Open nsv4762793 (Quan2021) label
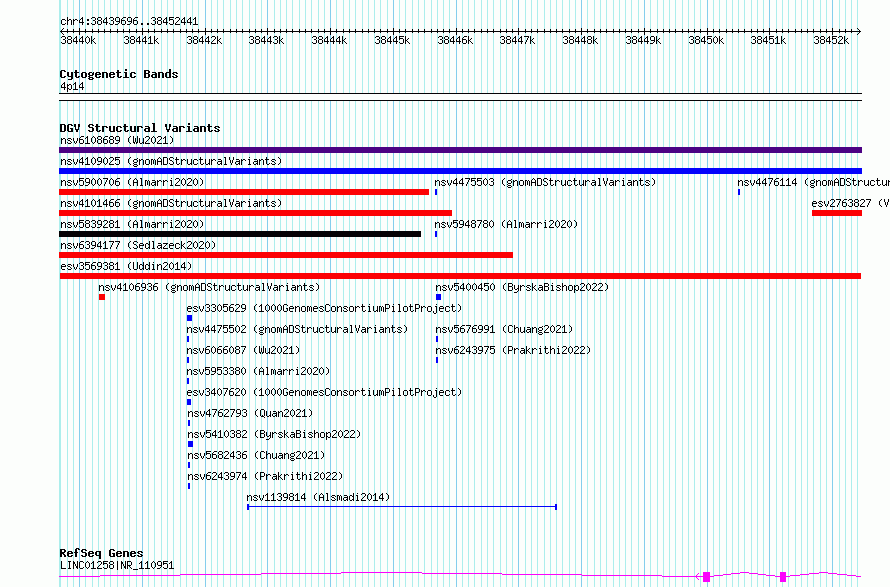 (x=250, y=413)
